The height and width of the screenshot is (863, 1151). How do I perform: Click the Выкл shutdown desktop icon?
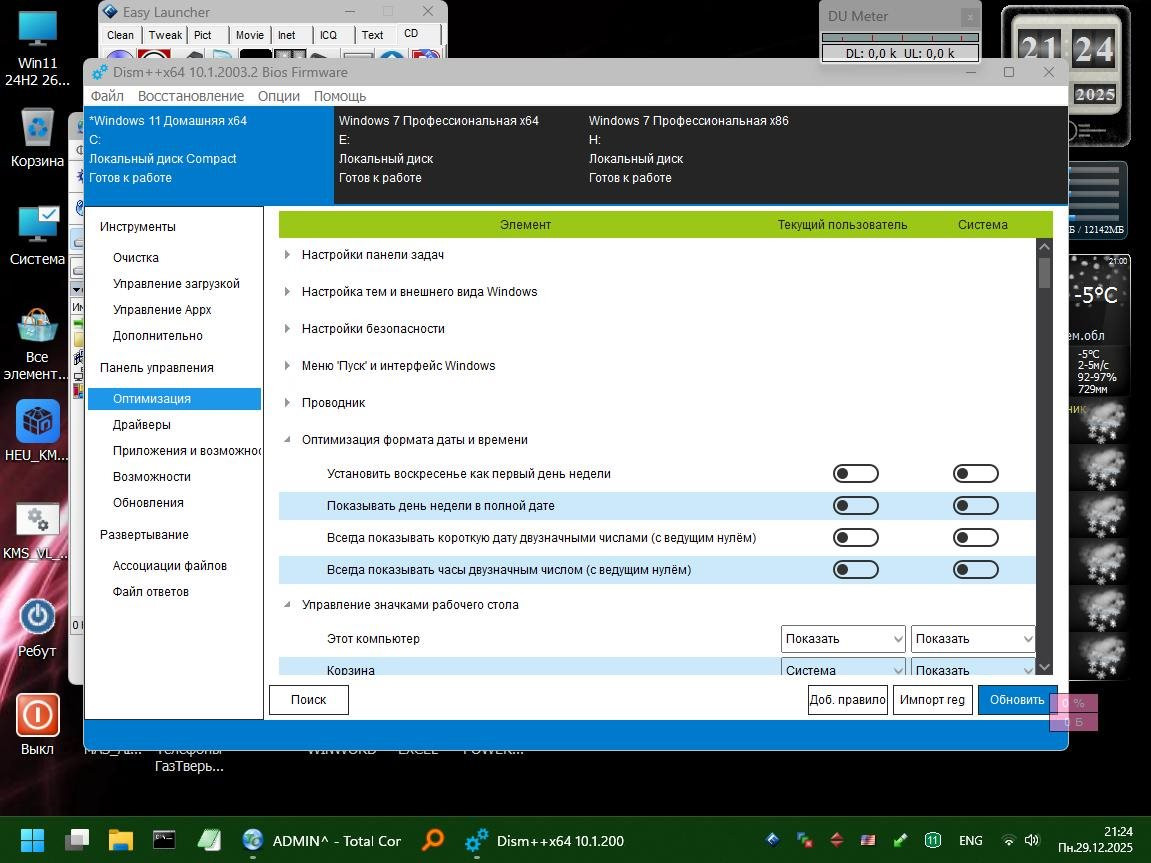point(37,725)
